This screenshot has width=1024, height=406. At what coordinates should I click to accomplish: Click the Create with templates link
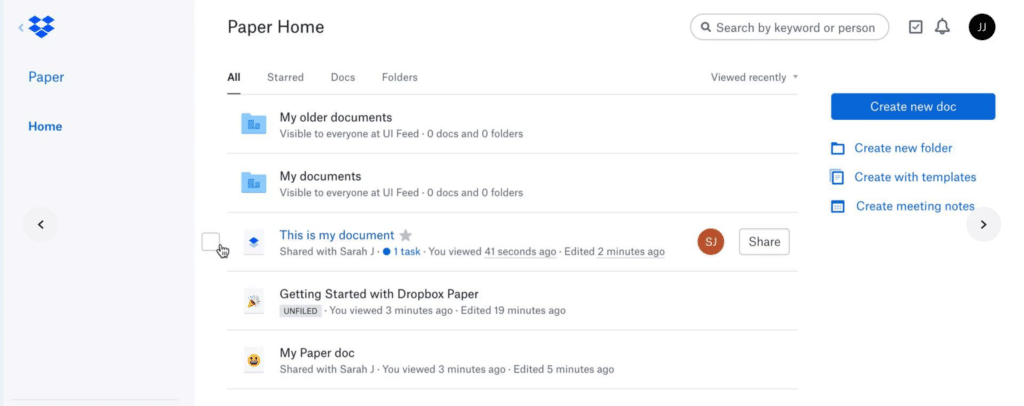tap(916, 177)
